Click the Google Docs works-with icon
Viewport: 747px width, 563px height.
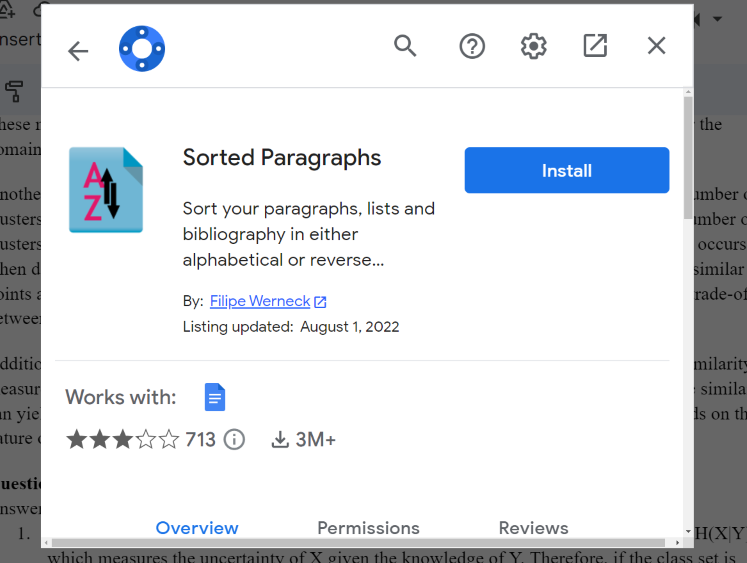point(215,397)
